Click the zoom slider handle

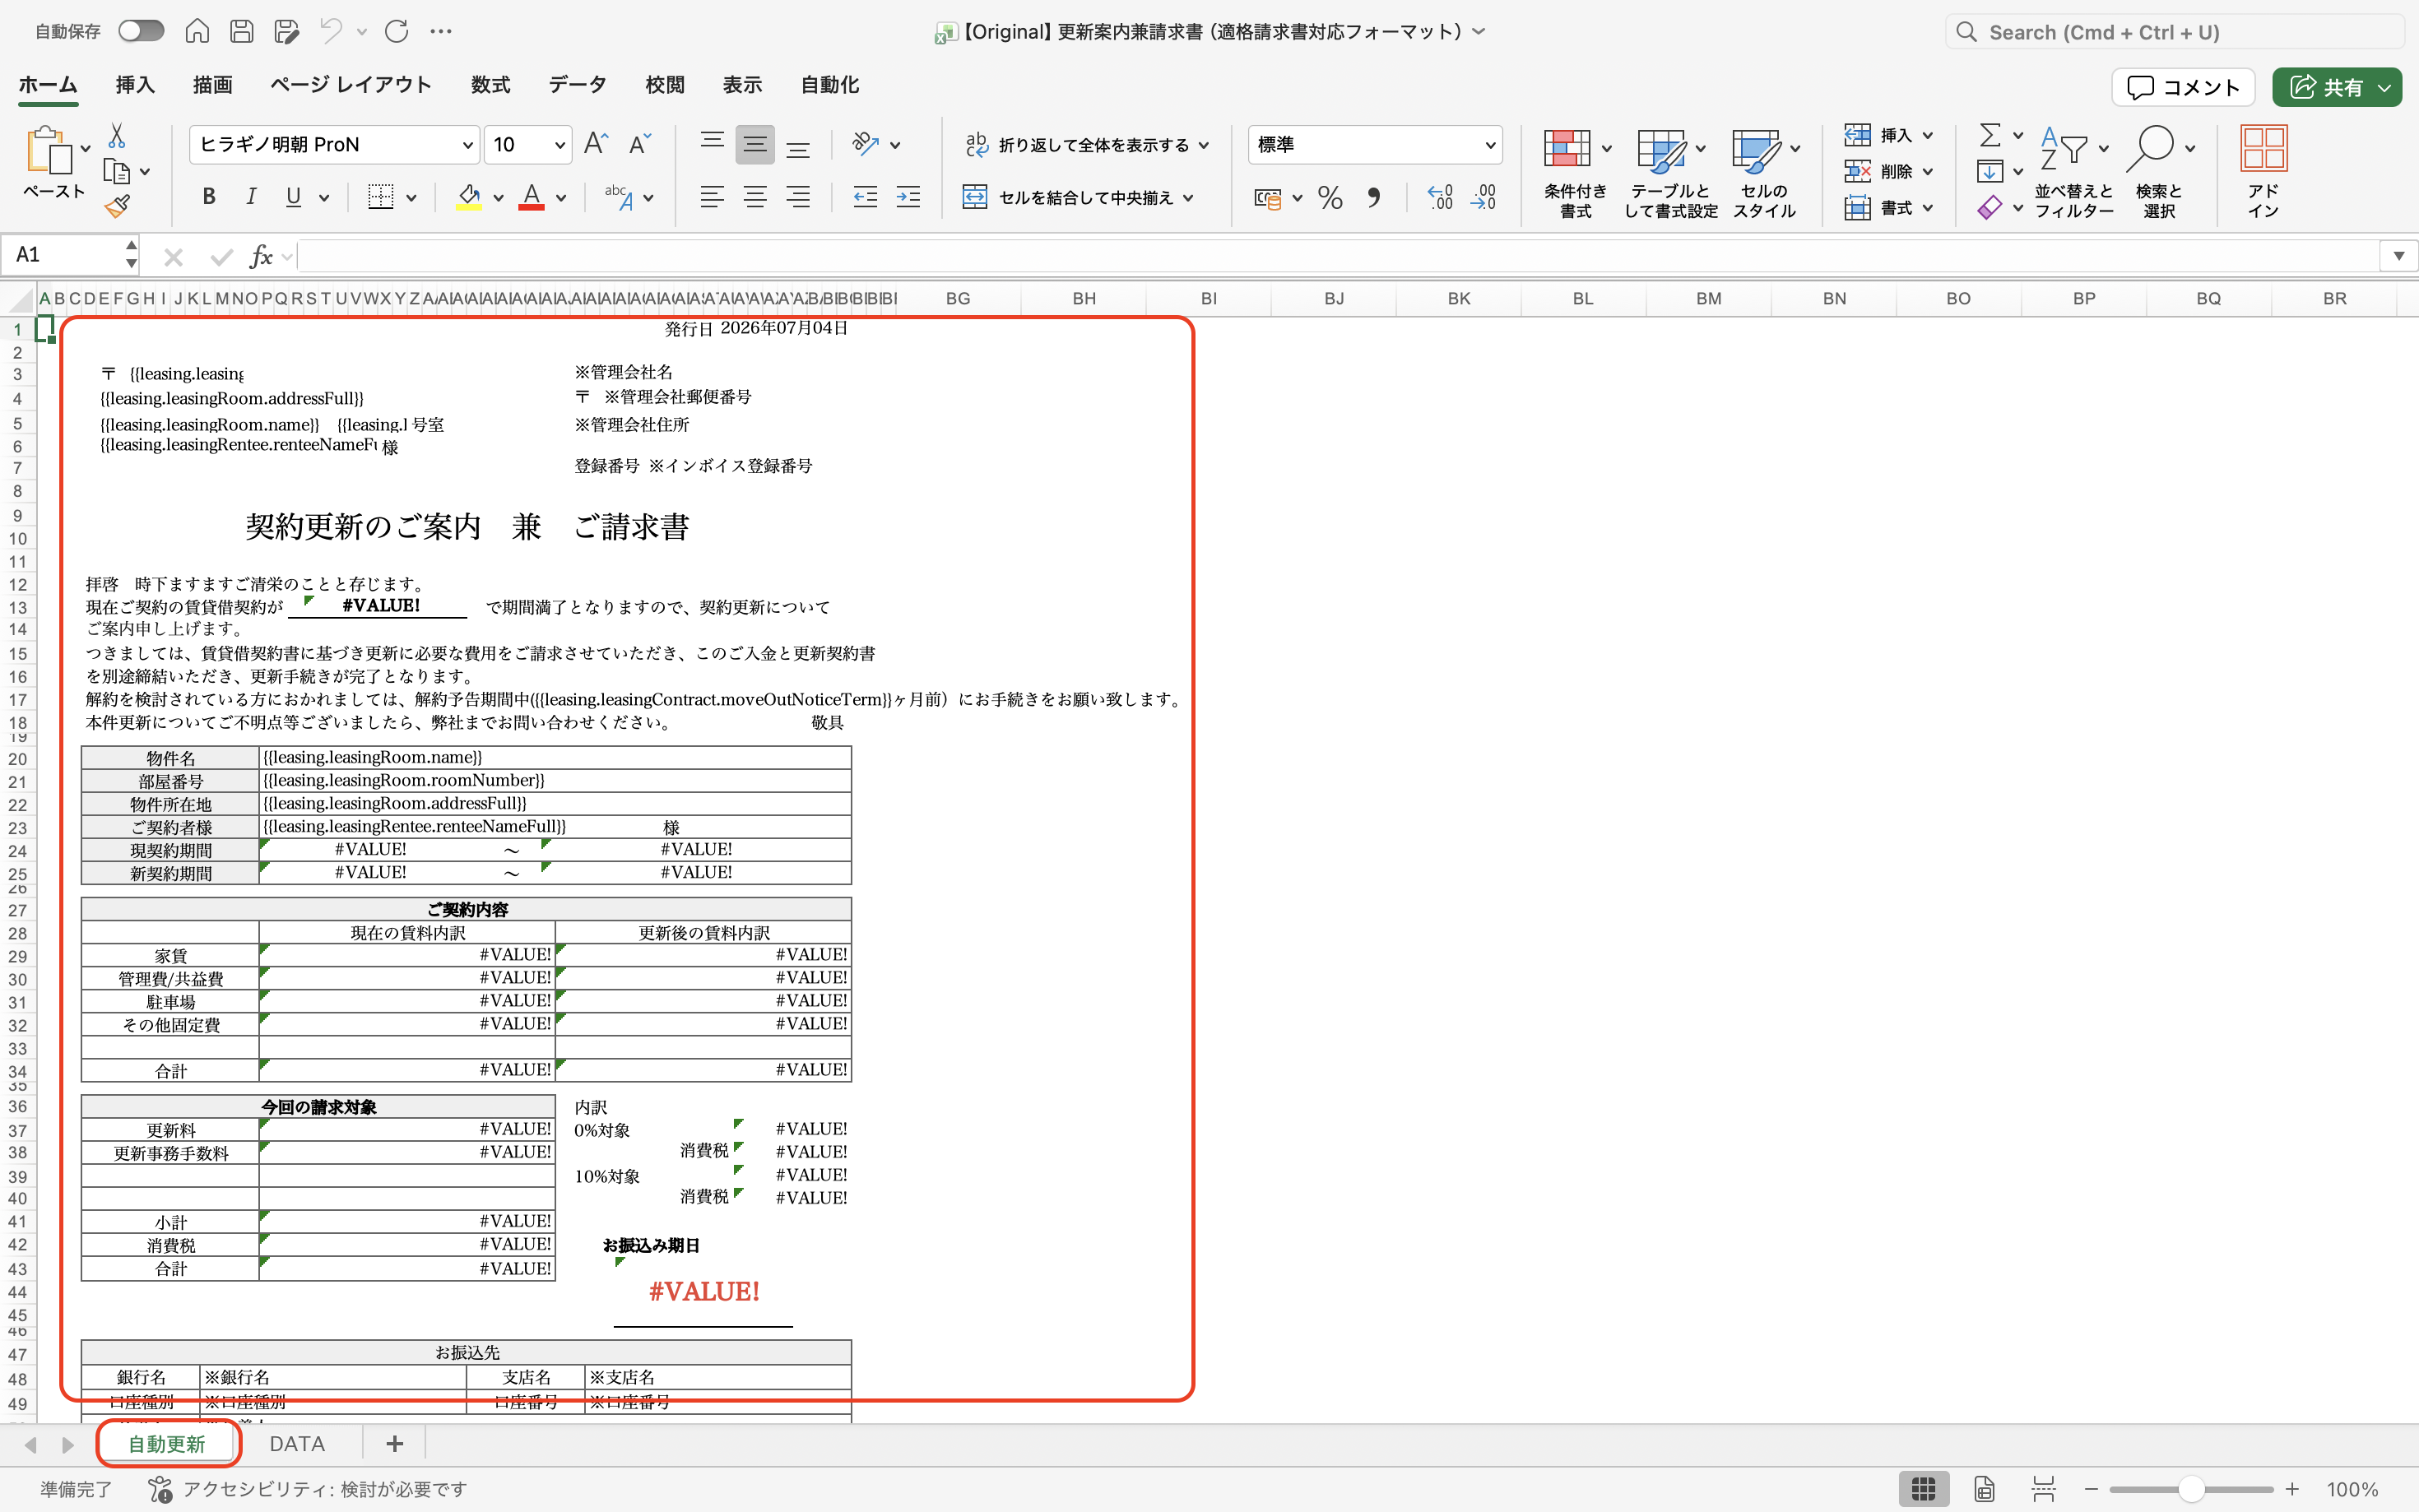point(2192,1489)
